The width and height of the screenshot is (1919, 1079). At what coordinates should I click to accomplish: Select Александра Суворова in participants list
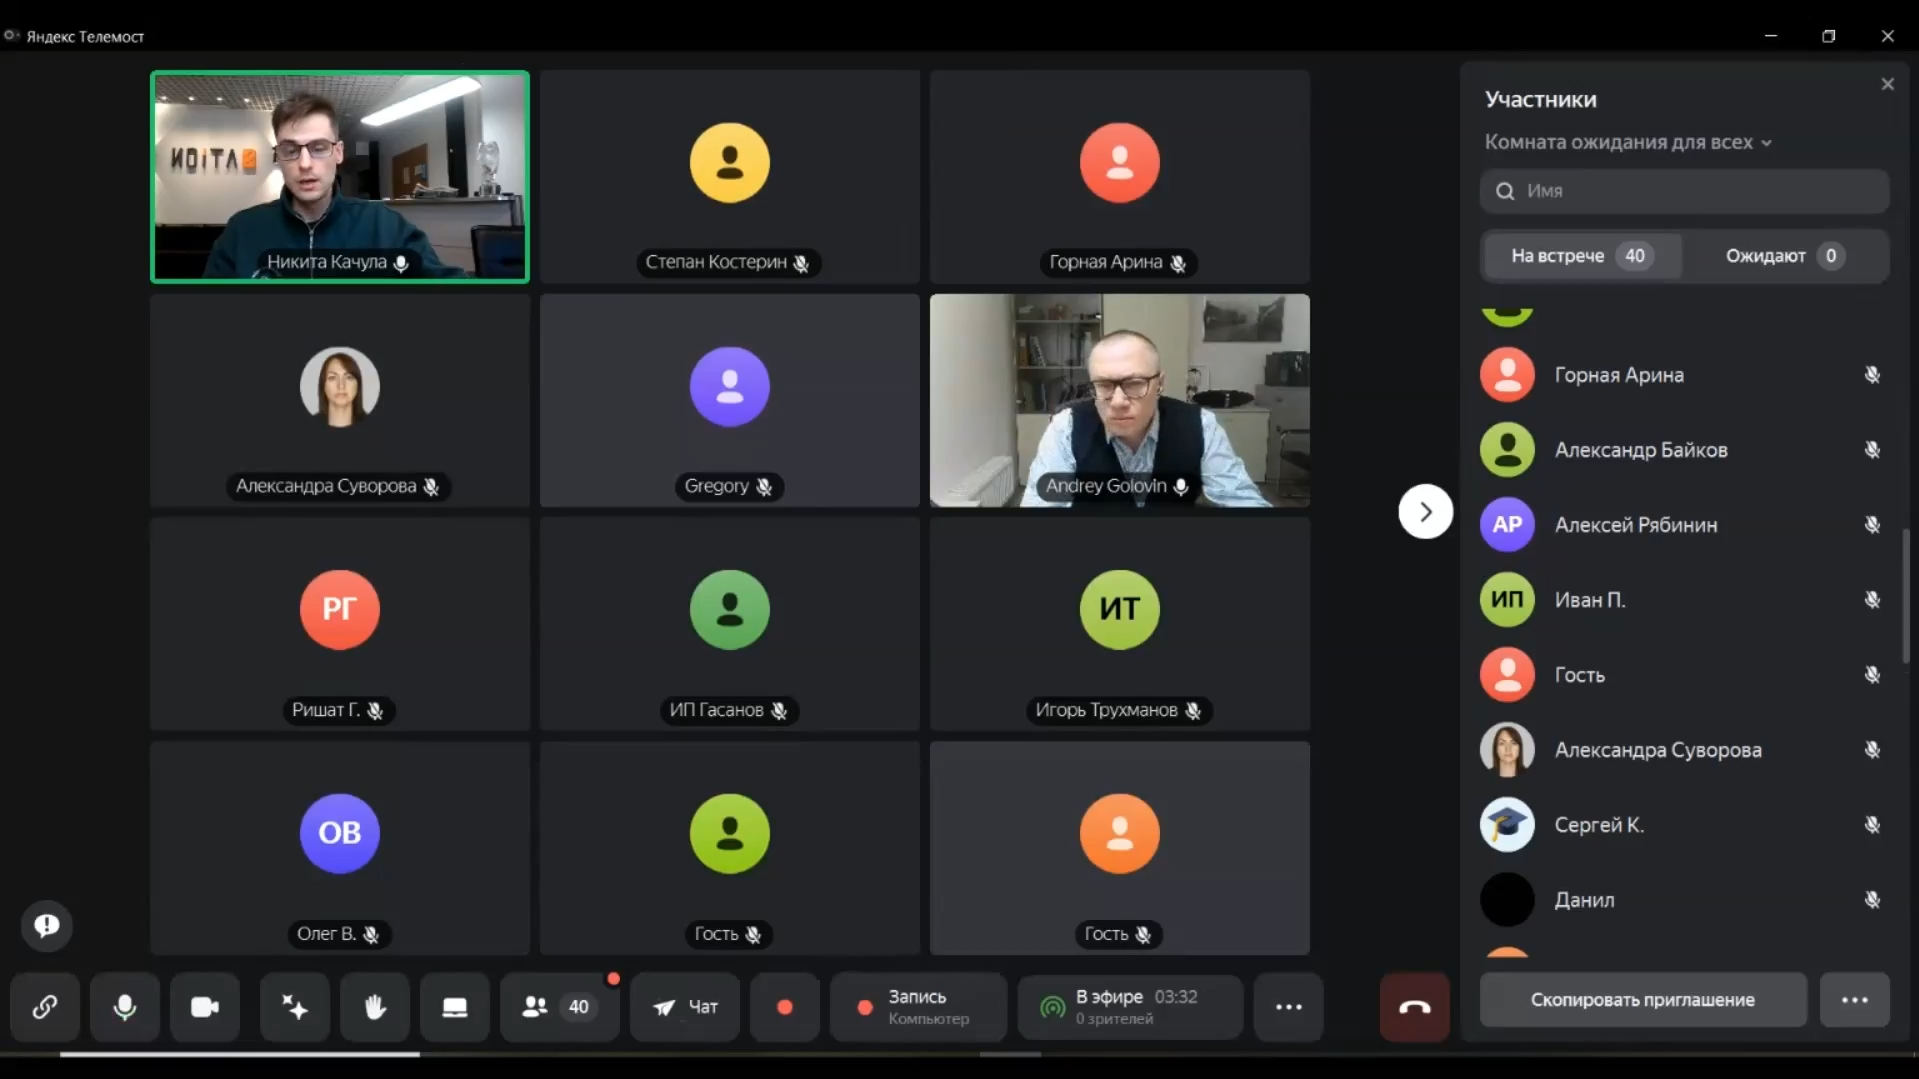pos(1685,750)
